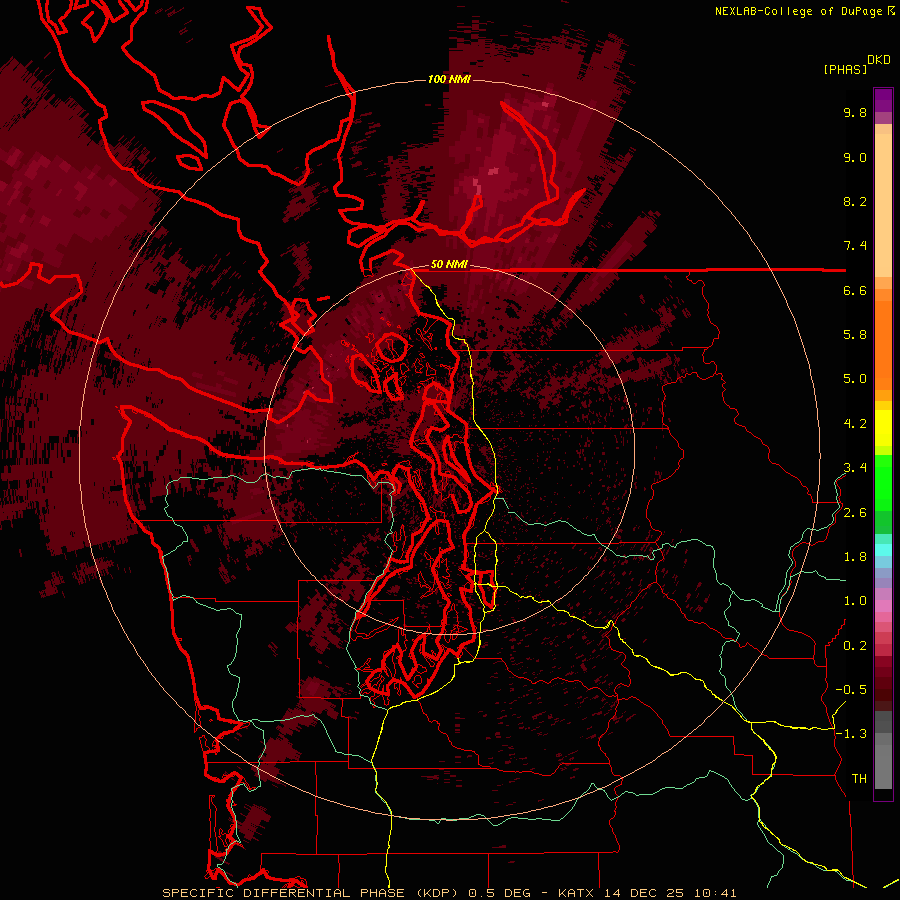
Task: Select the 3.4 scale value
Action: [855, 468]
